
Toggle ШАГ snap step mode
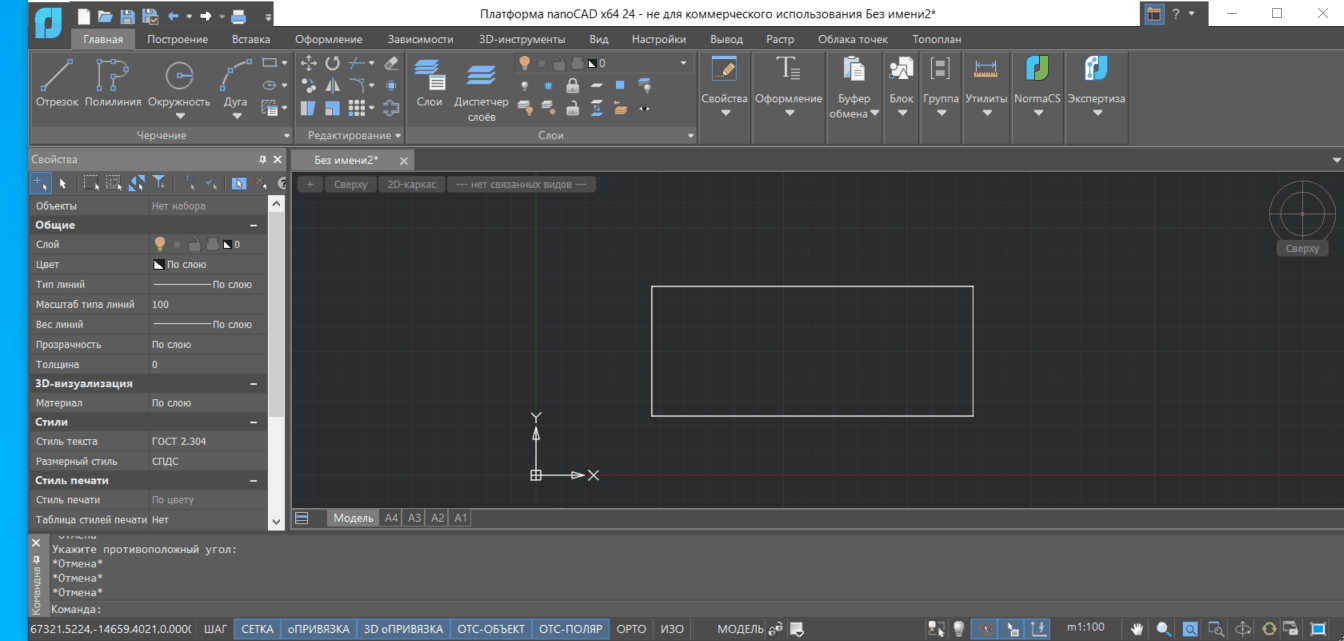(x=215, y=629)
